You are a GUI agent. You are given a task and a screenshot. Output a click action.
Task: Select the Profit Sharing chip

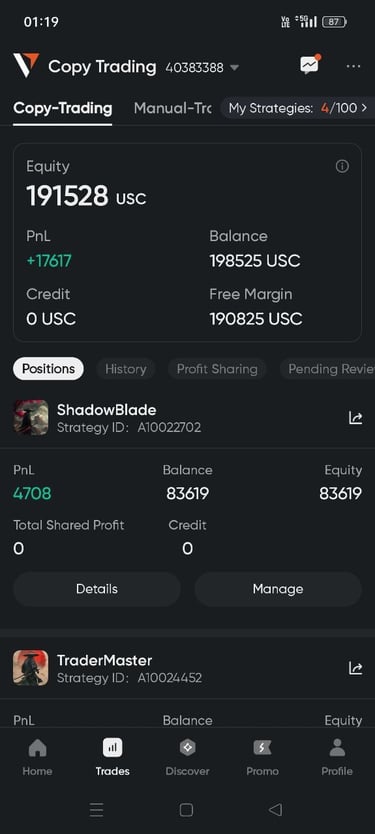tap(217, 369)
